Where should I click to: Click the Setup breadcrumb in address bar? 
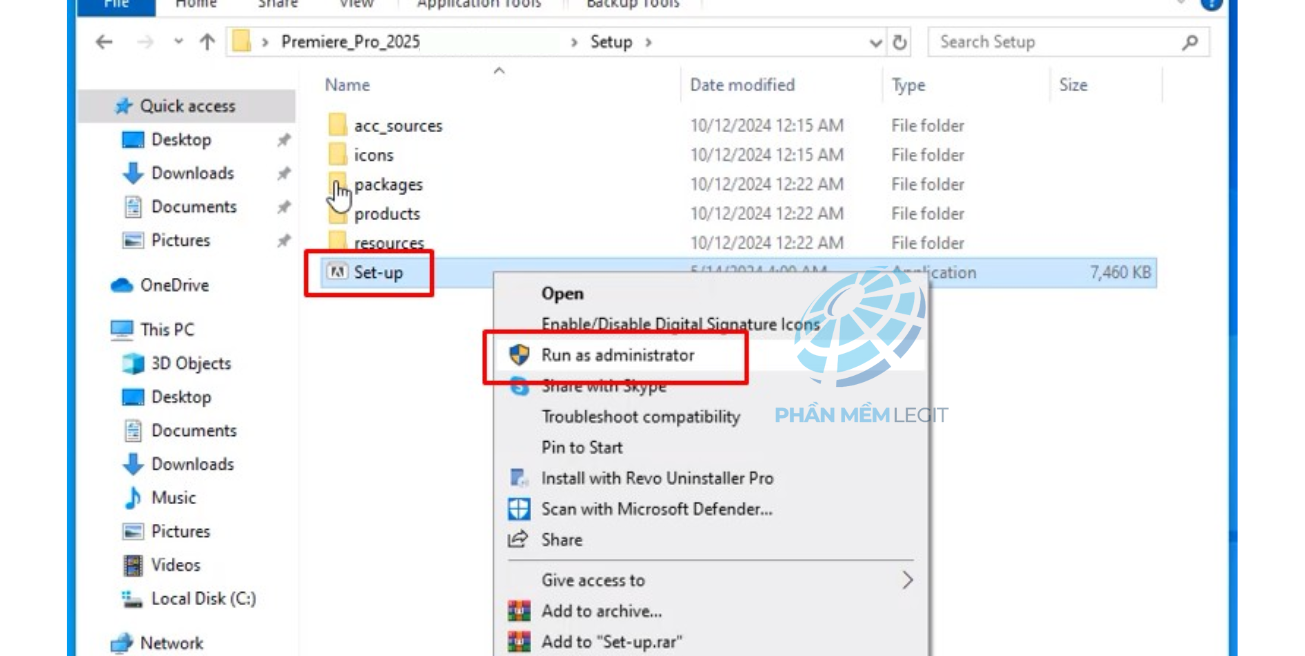(x=611, y=42)
